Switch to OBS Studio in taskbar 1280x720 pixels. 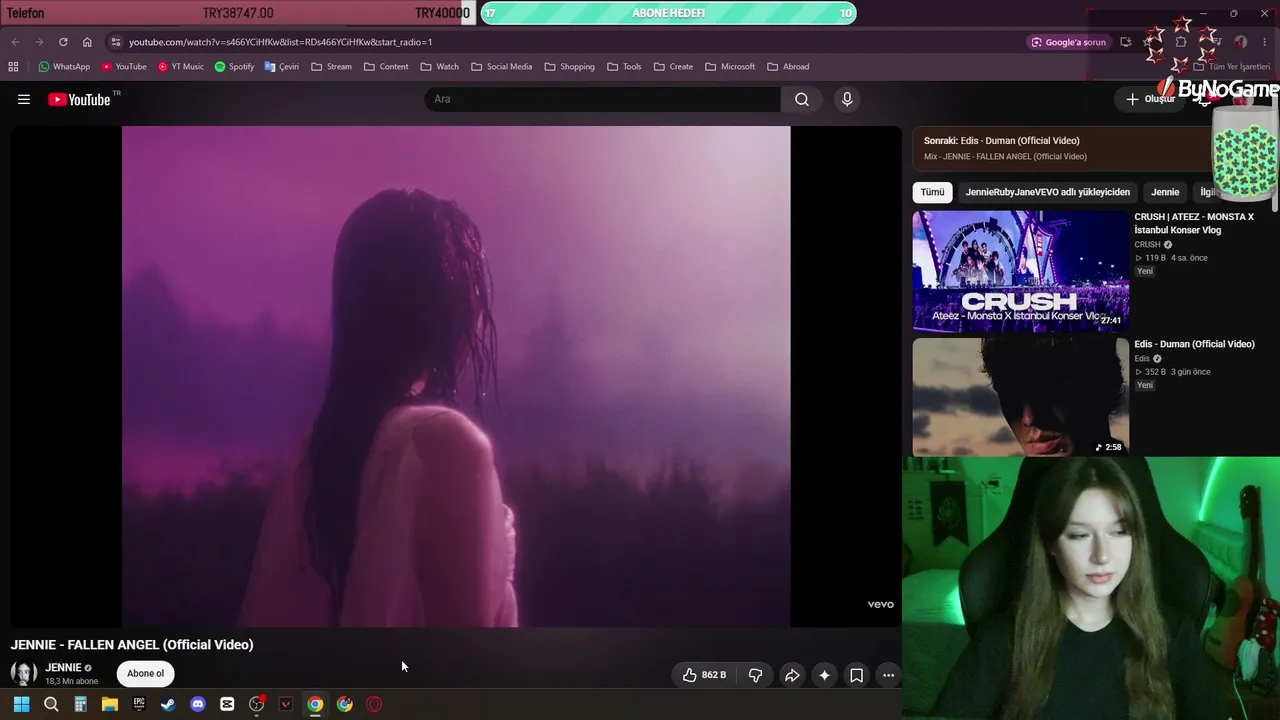tap(257, 704)
